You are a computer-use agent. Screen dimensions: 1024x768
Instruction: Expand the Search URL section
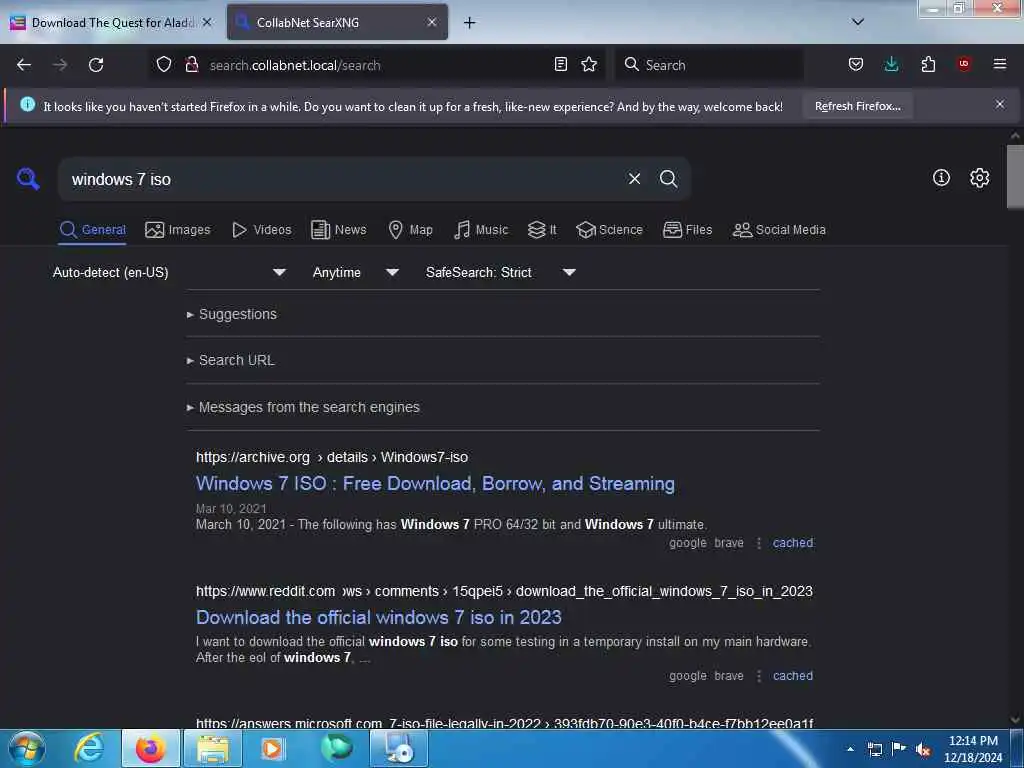click(x=231, y=360)
